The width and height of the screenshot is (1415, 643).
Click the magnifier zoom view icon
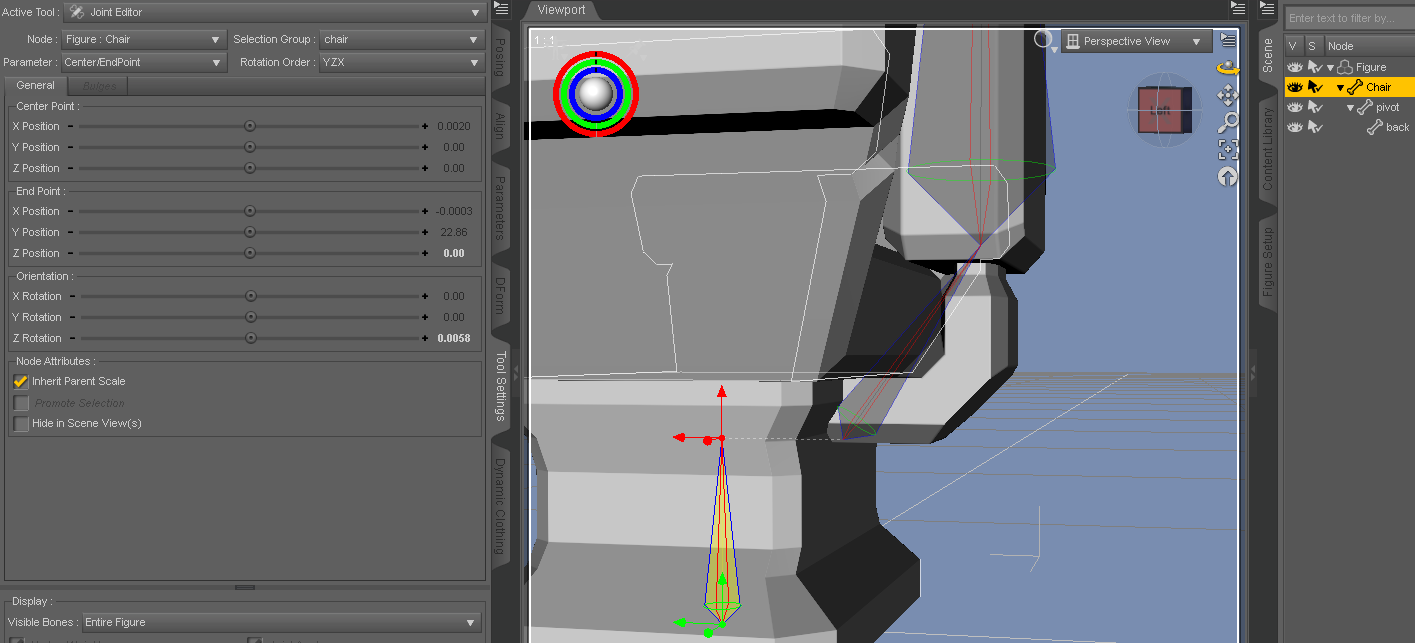click(x=1227, y=122)
